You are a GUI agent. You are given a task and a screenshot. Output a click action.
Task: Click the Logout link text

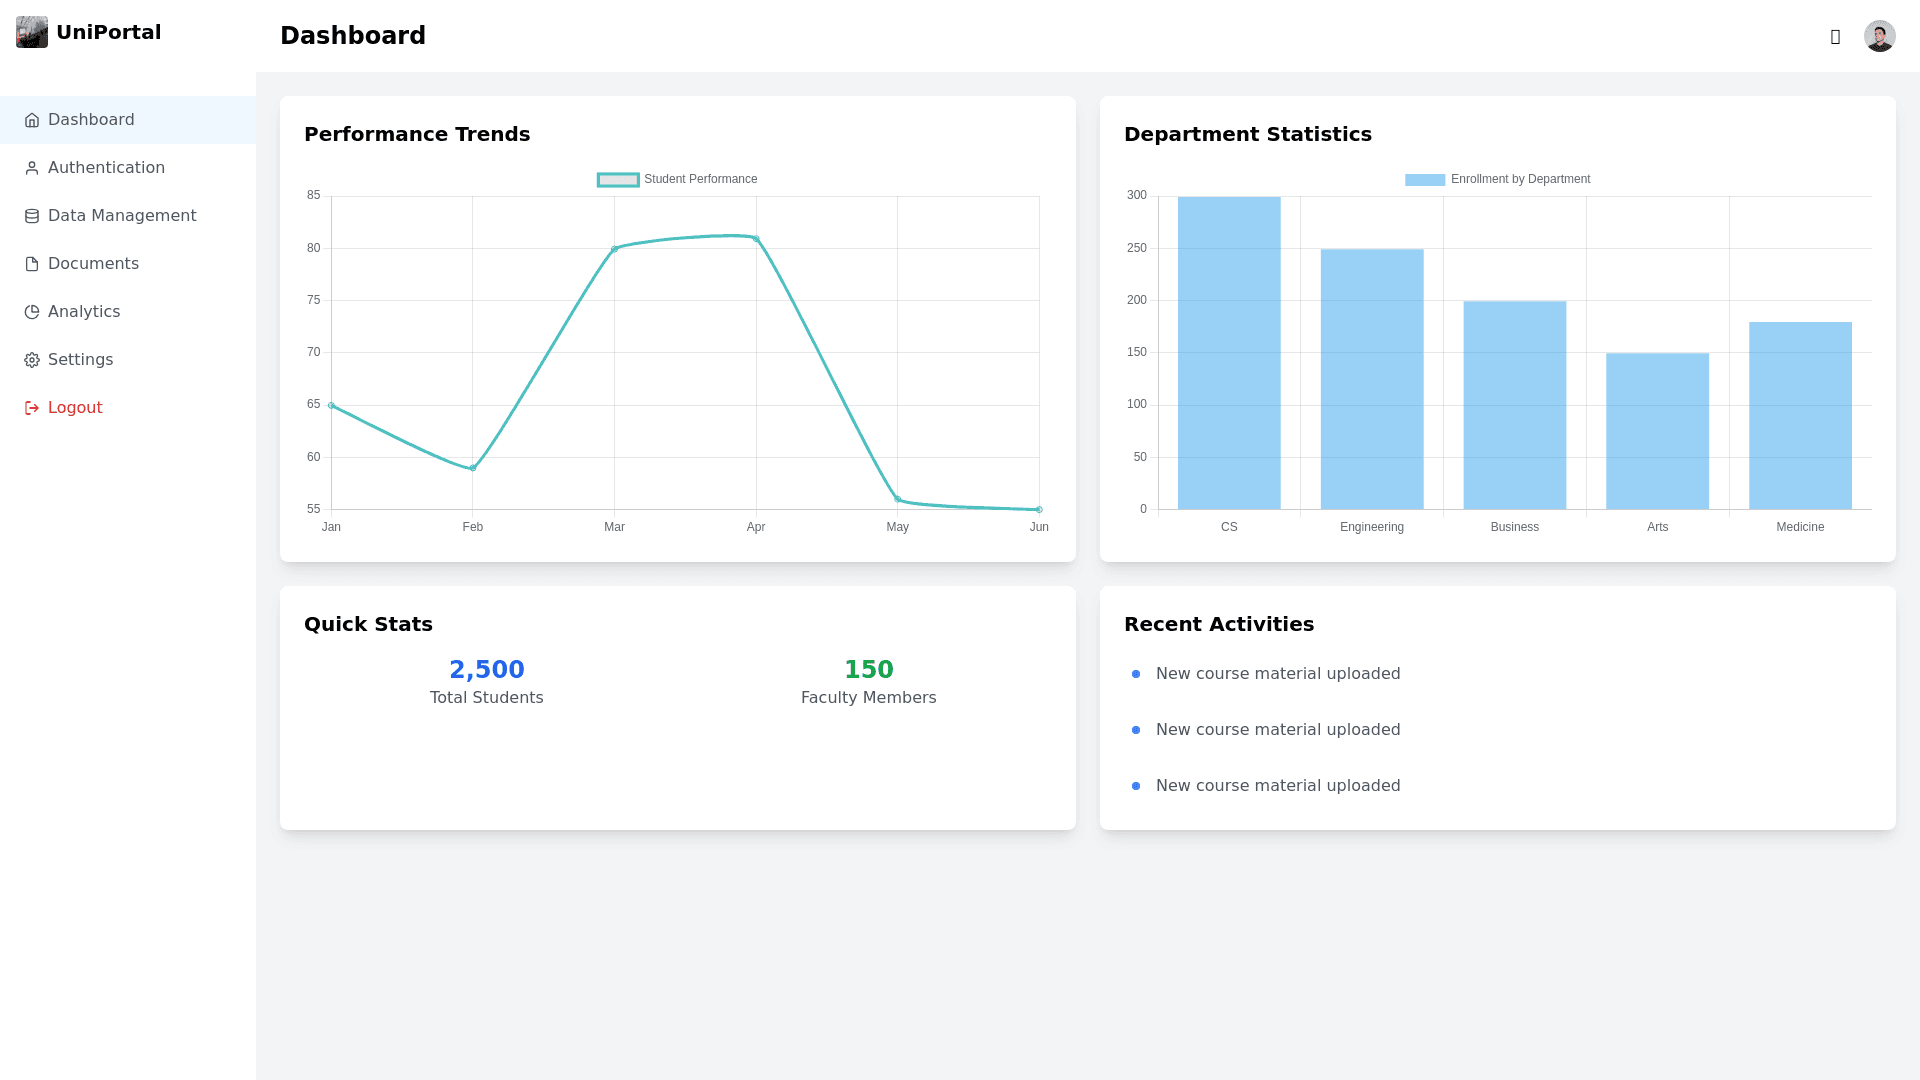75,408
